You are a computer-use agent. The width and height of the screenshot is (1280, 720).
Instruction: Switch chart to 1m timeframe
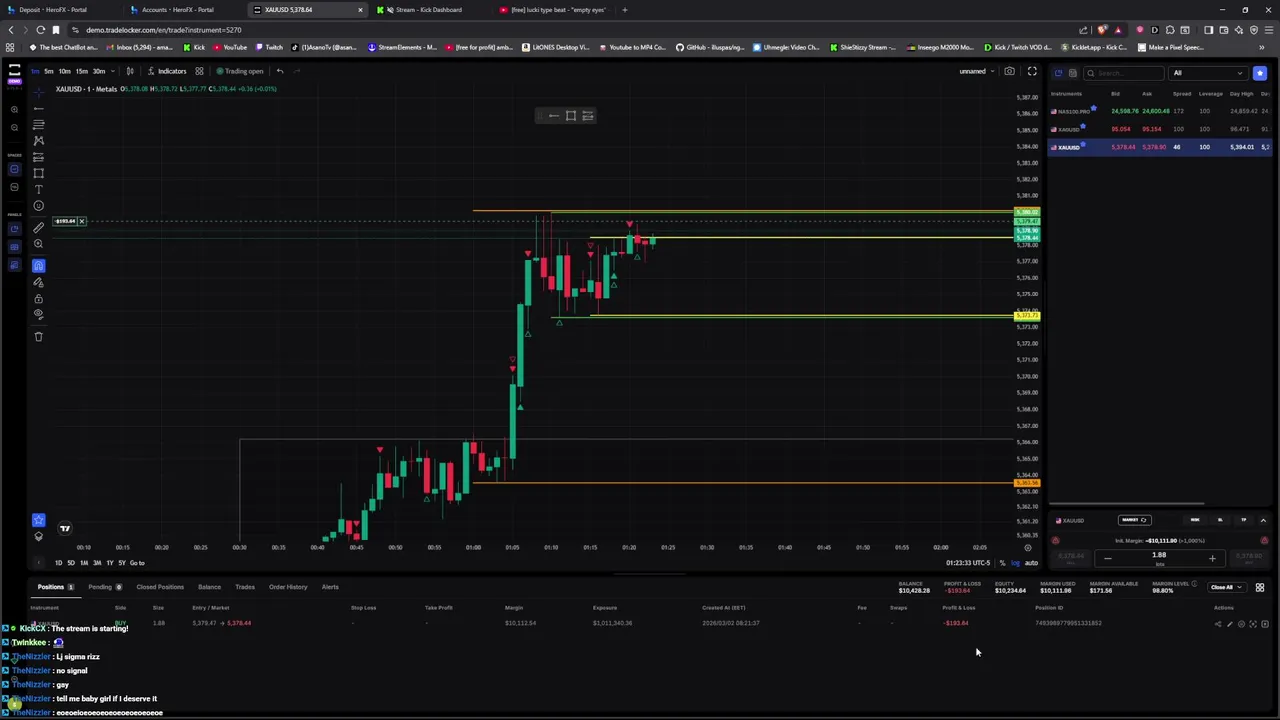(35, 71)
